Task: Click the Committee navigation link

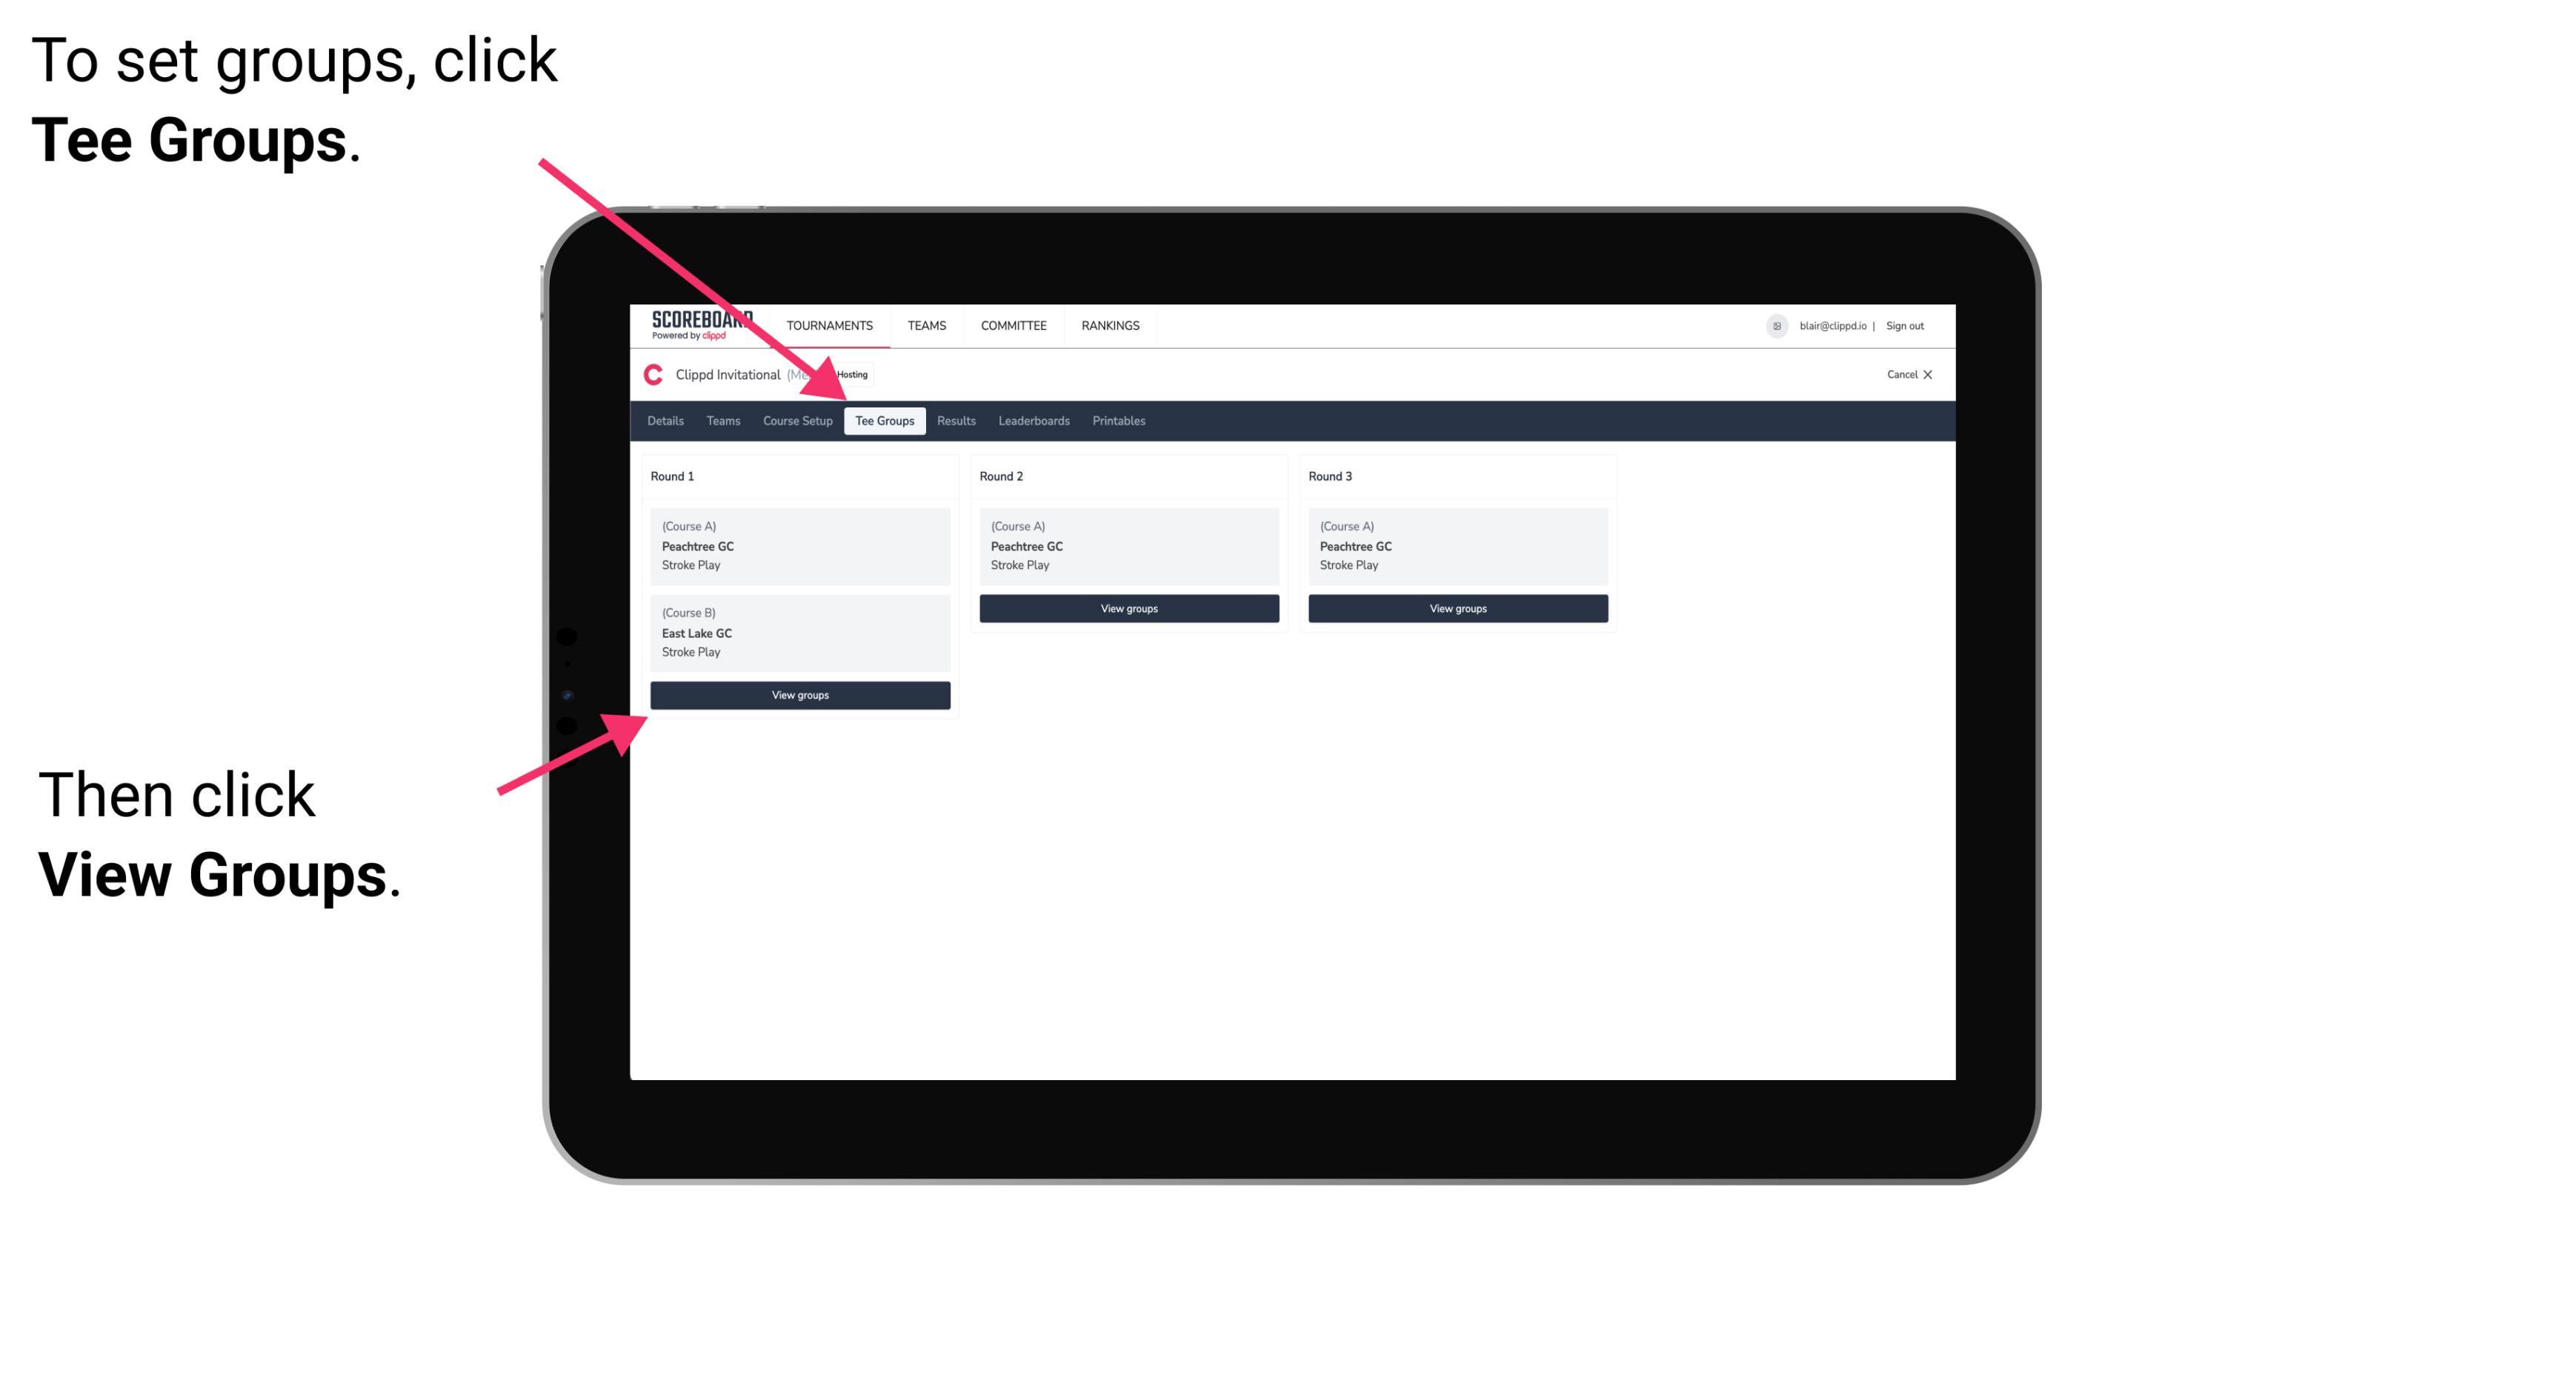Action: [1016, 326]
